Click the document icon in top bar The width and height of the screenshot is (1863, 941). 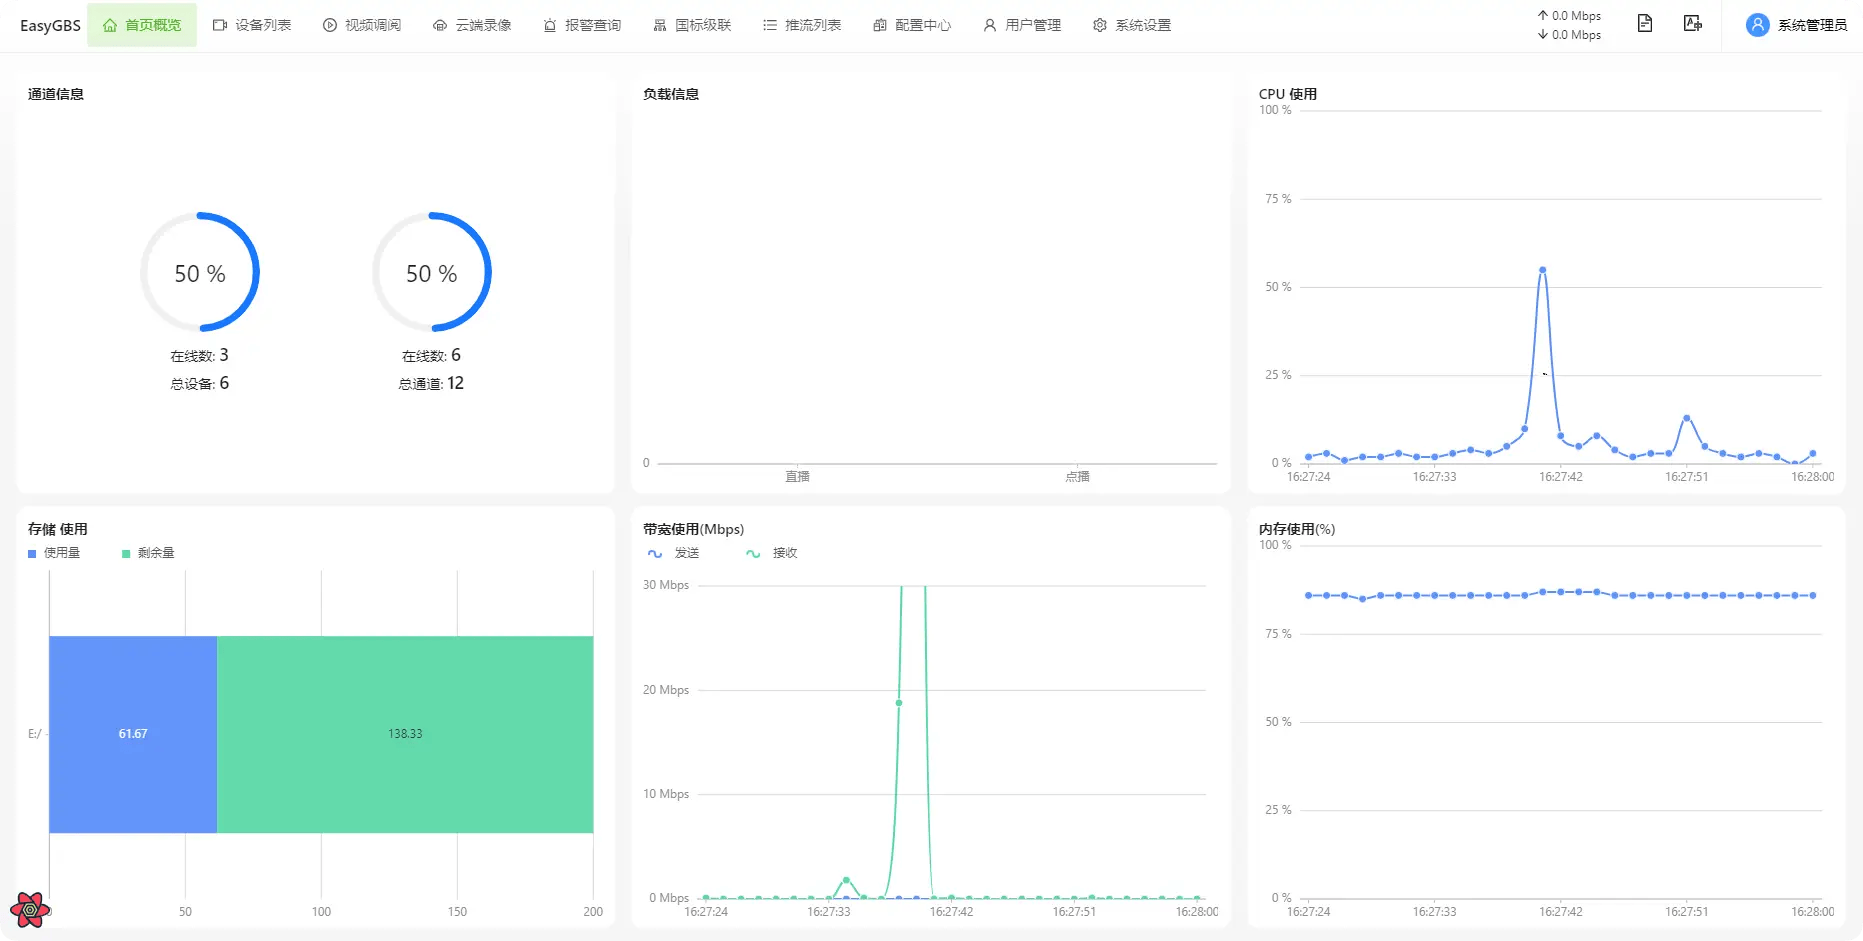1645,24
